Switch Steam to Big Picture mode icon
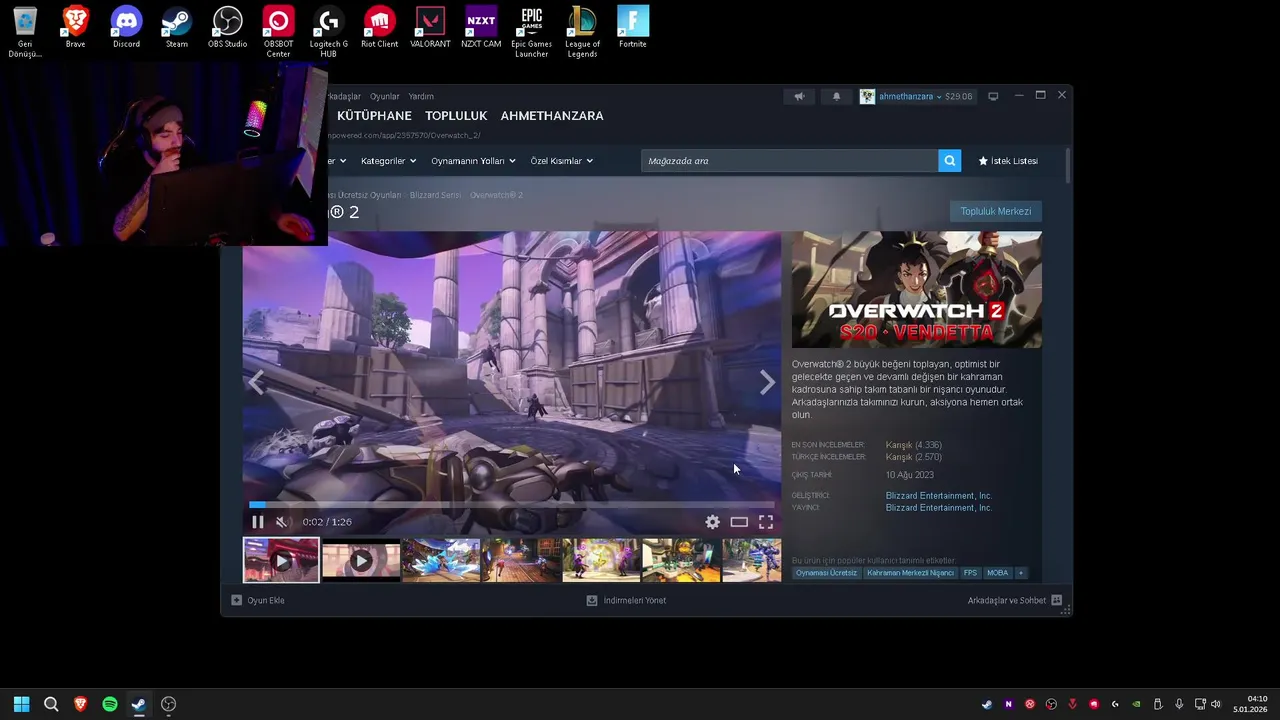 tap(993, 96)
